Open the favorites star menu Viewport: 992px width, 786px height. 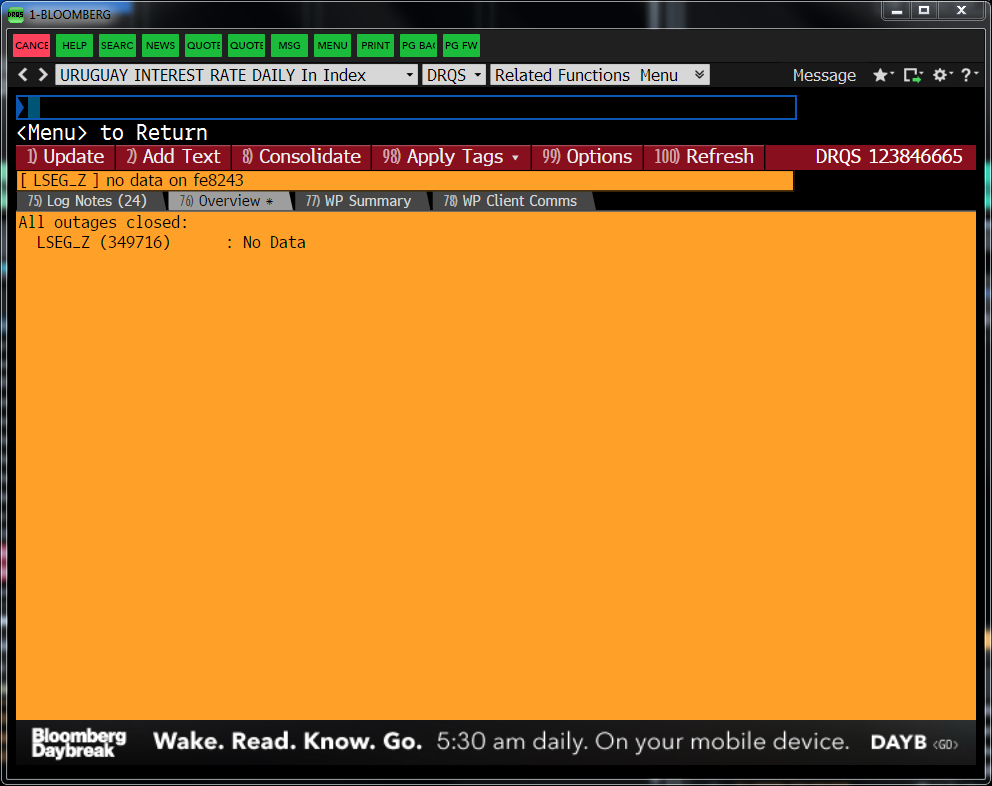pos(883,75)
